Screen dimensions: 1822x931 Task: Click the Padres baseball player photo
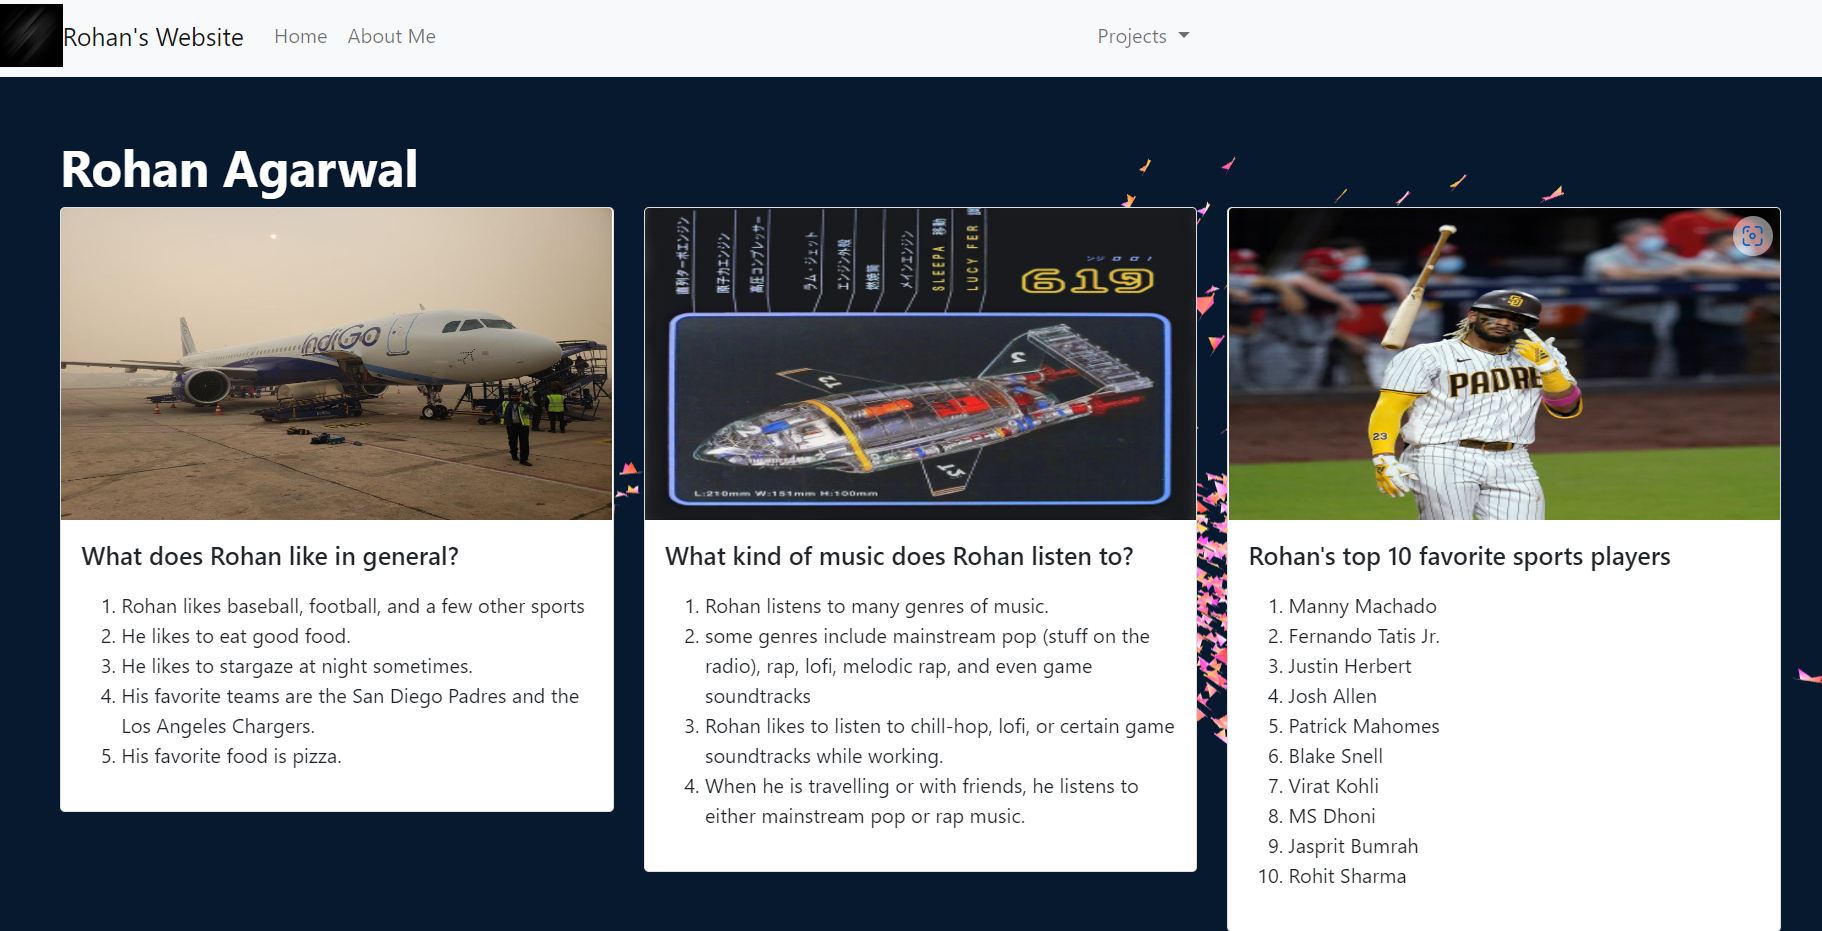coord(1504,364)
